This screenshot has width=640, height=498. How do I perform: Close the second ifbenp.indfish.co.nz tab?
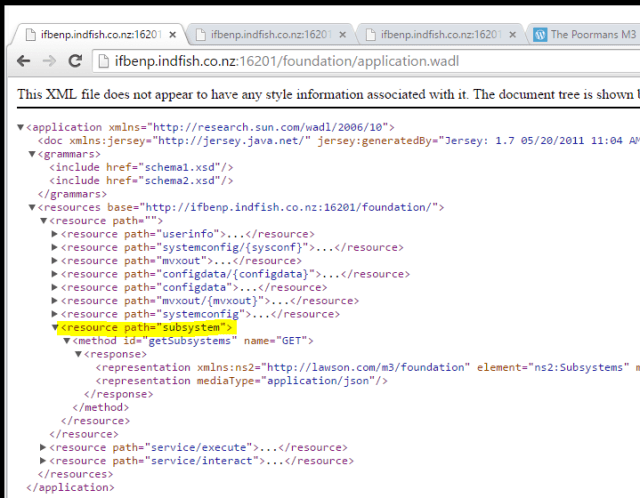click(x=345, y=34)
